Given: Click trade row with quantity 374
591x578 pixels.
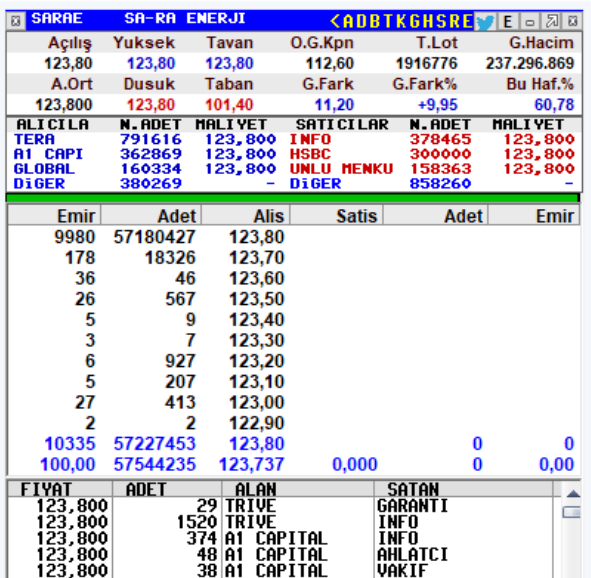Looking at the screenshot, I should click(280, 538).
